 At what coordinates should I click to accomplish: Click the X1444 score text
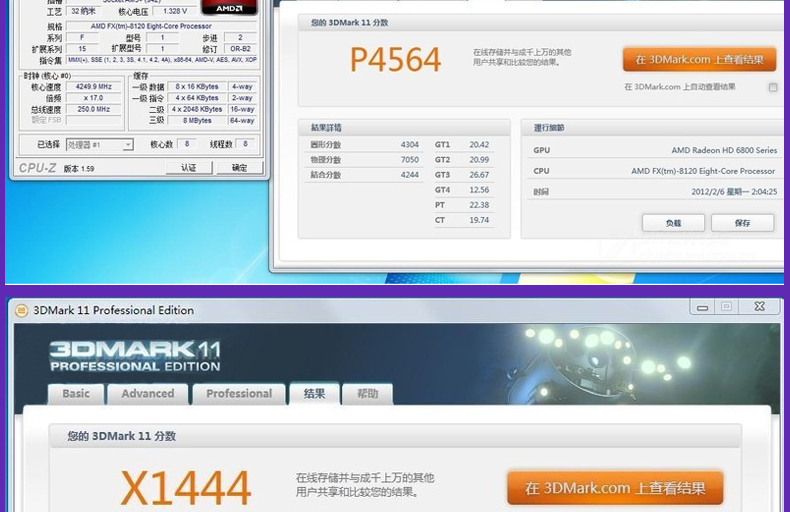[x=186, y=488]
